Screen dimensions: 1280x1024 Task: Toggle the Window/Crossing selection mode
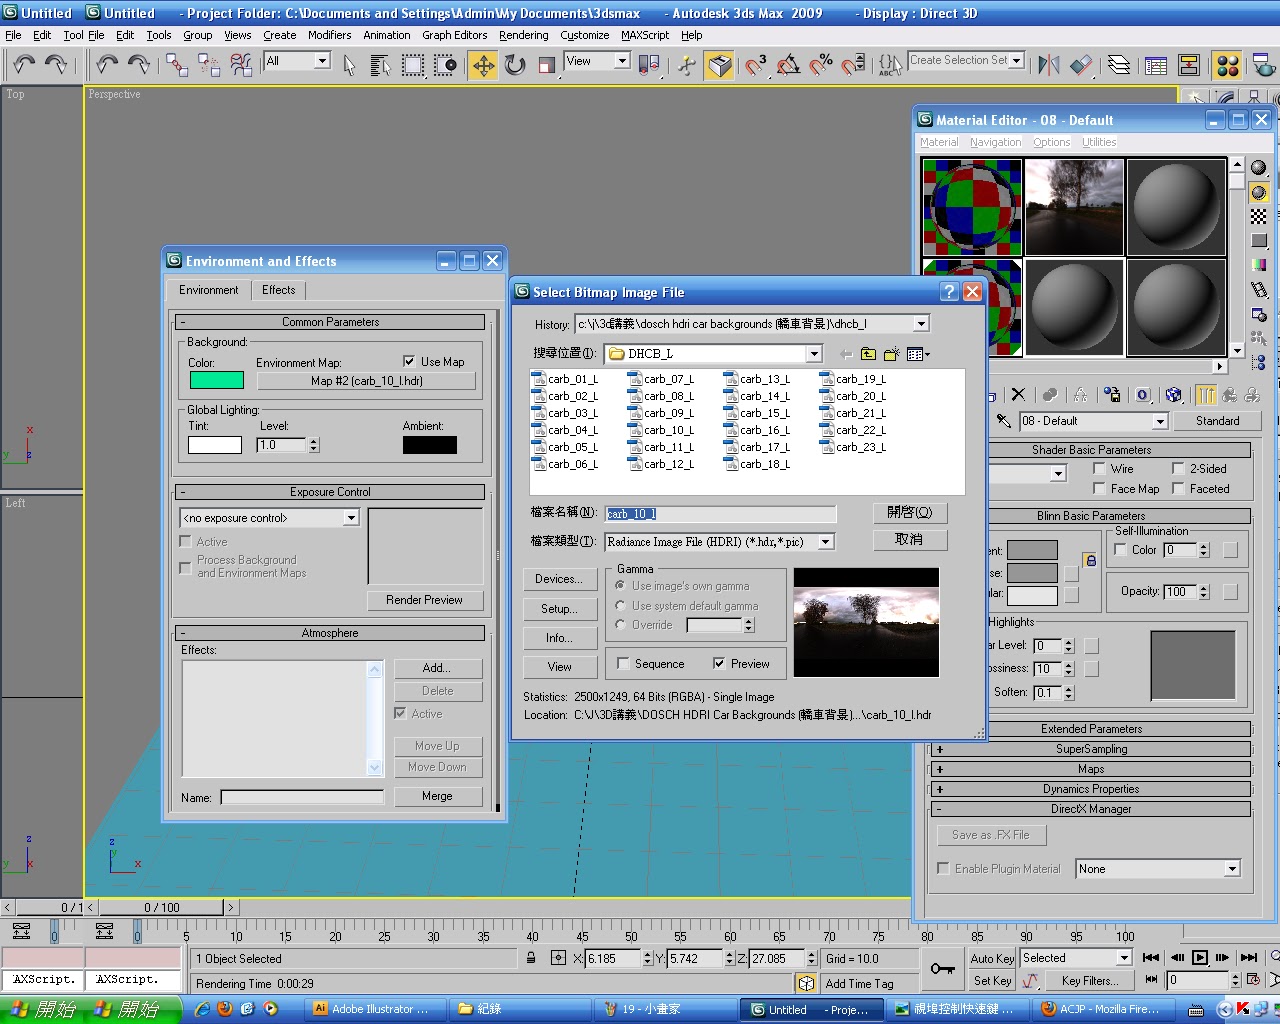446,65
